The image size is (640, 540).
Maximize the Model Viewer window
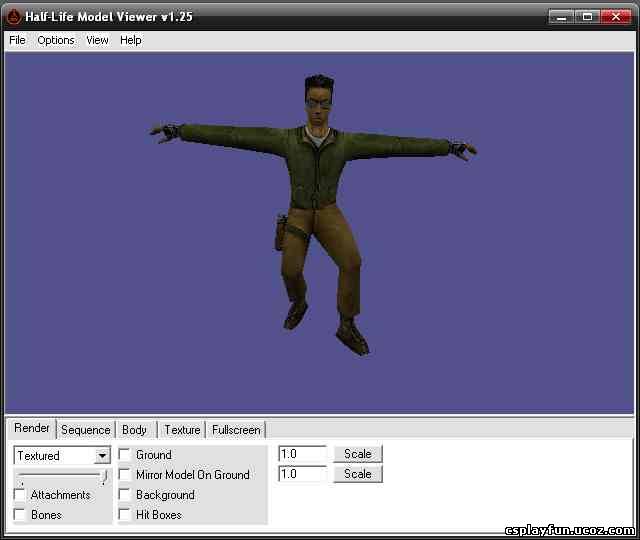[x=587, y=17]
